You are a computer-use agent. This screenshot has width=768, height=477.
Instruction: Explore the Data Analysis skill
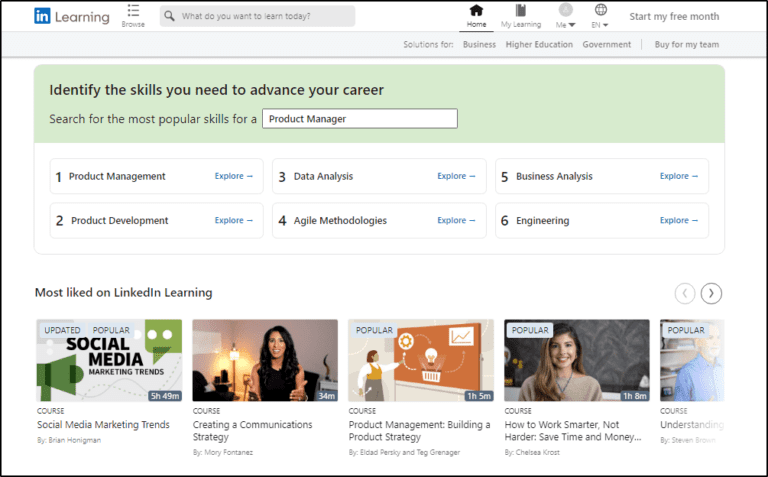456,176
